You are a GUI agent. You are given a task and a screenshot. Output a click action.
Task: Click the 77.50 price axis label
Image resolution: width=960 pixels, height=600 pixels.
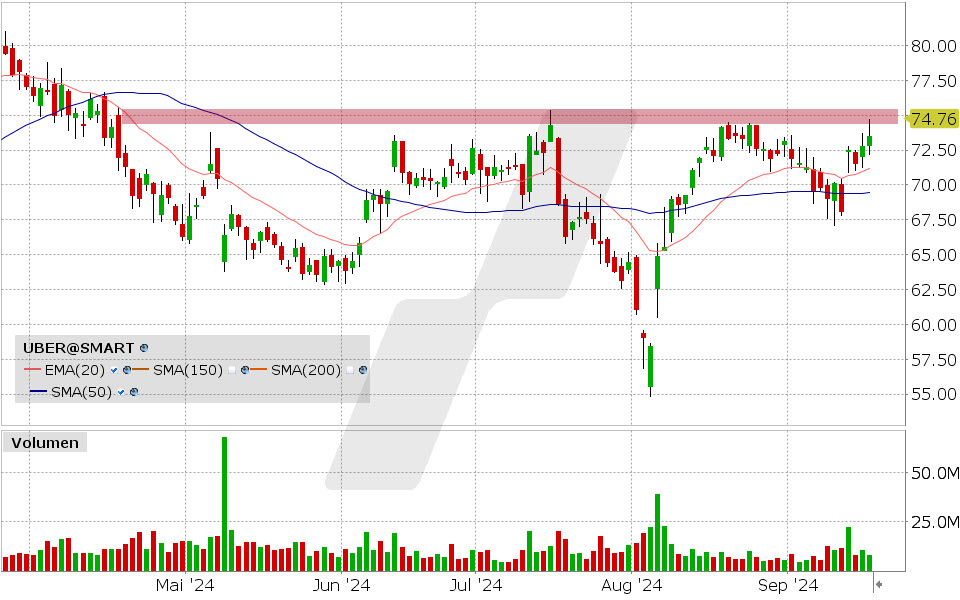click(x=934, y=81)
